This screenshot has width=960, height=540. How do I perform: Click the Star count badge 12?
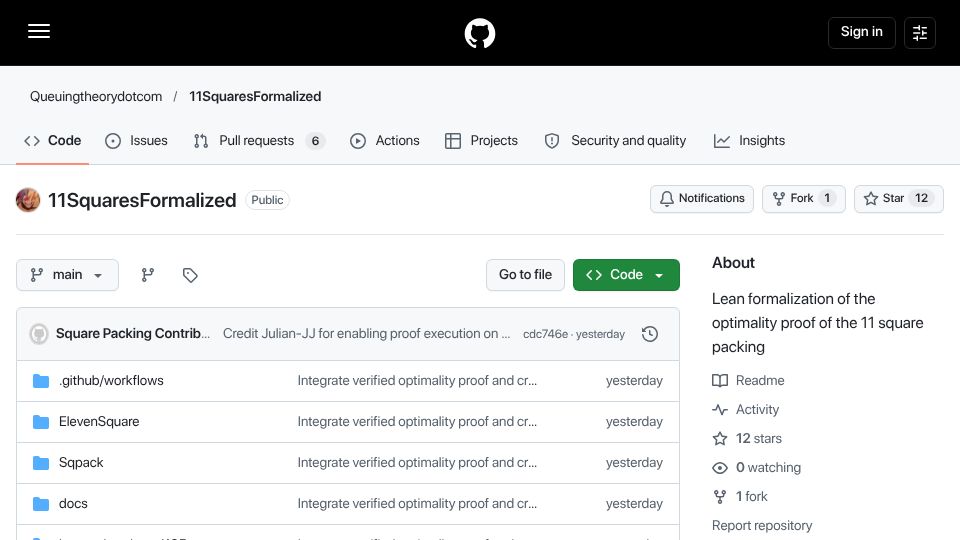(x=921, y=198)
